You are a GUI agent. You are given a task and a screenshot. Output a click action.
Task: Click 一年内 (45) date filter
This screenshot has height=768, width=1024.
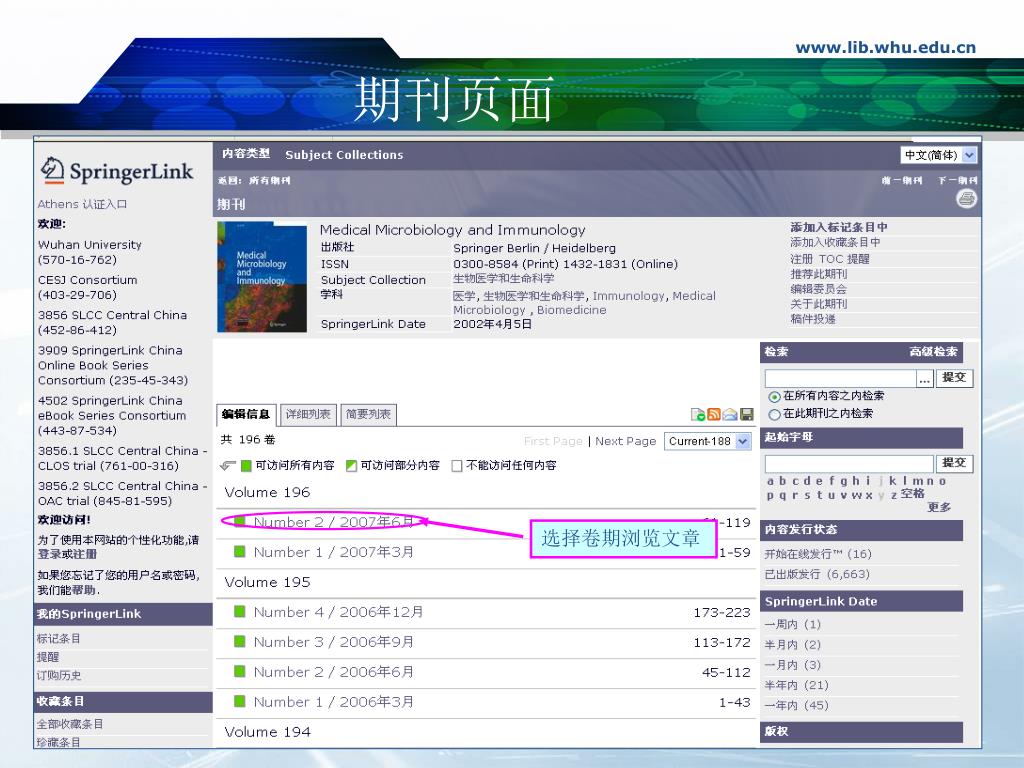click(x=796, y=706)
